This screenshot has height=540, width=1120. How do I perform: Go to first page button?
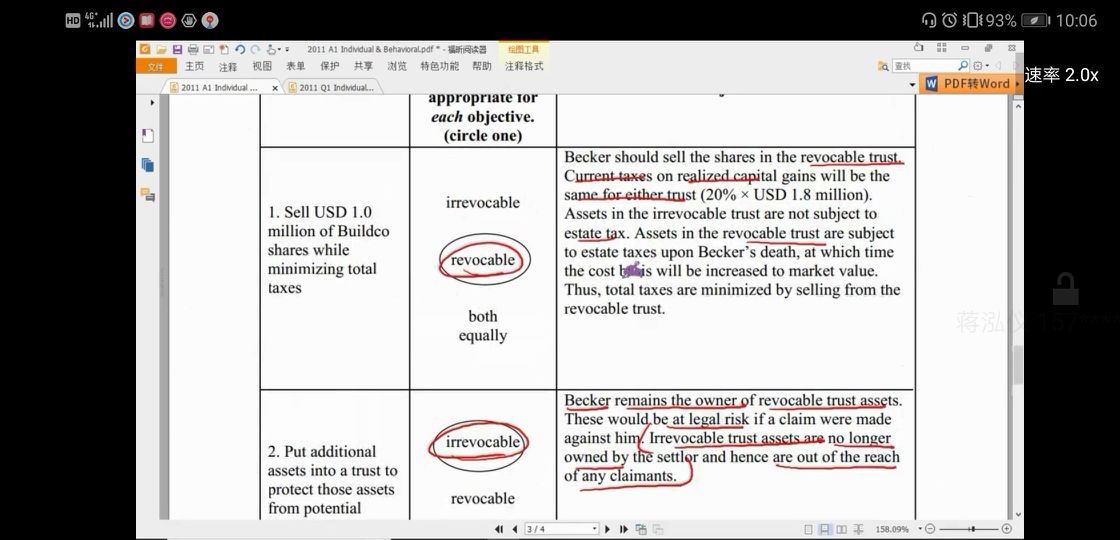[499, 529]
